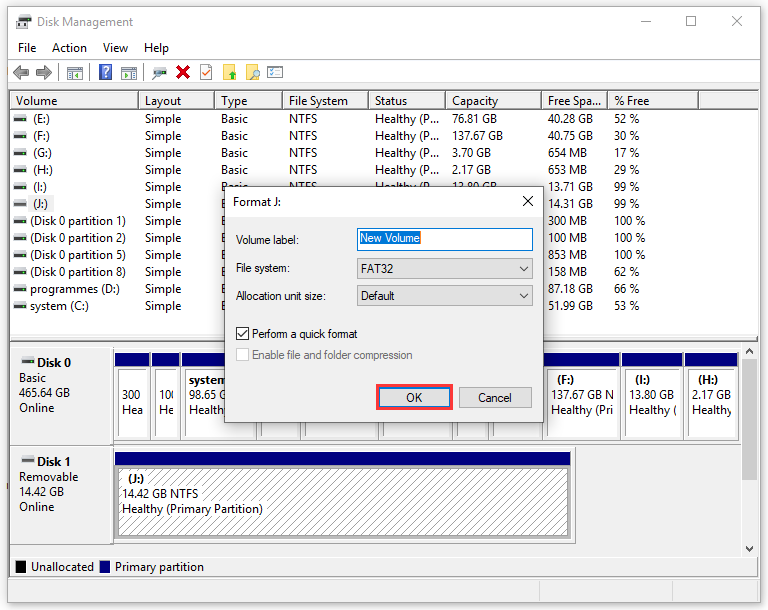Image resolution: width=768 pixels, height=610 pixels.
Task: Click the Unallocated black legend swatch
Action: [21, 567]
